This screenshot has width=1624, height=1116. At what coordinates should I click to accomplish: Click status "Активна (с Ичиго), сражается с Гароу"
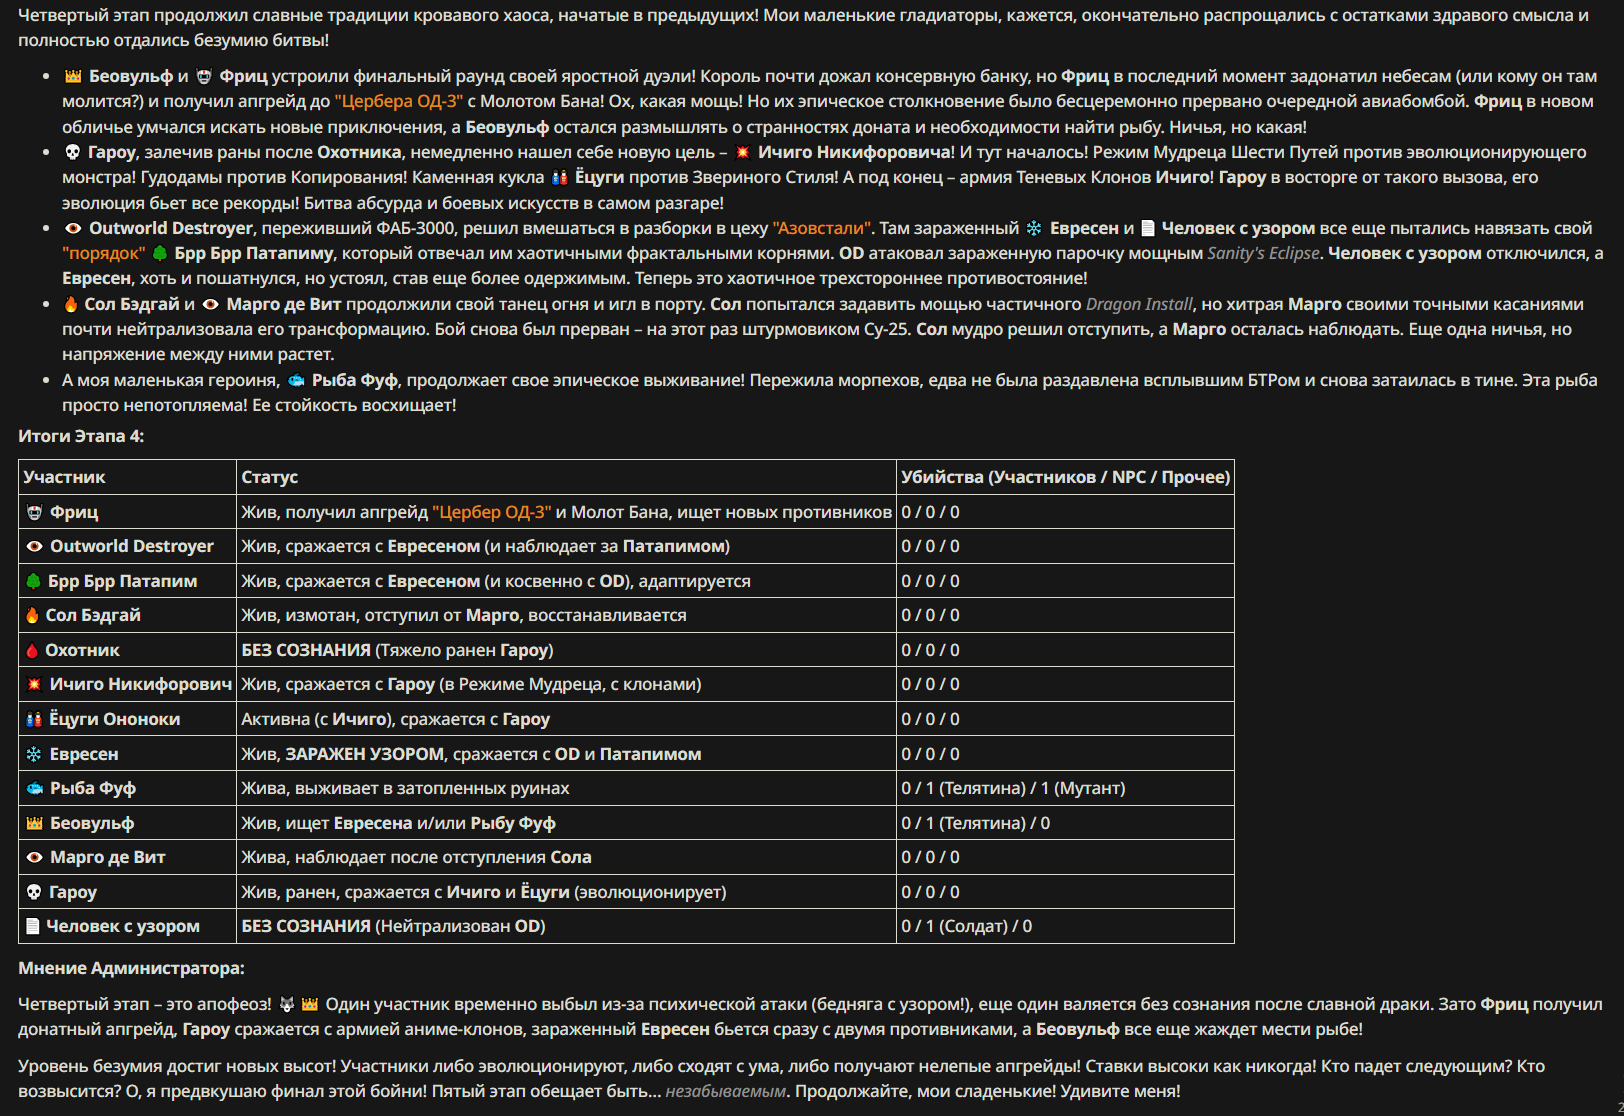[396, 719]
